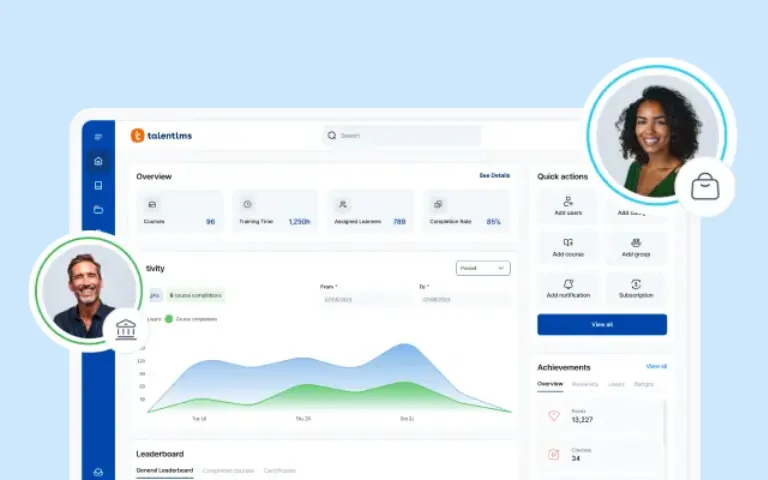Click the Courses icon in Achievements
The image size is (768, 480).
554,454
